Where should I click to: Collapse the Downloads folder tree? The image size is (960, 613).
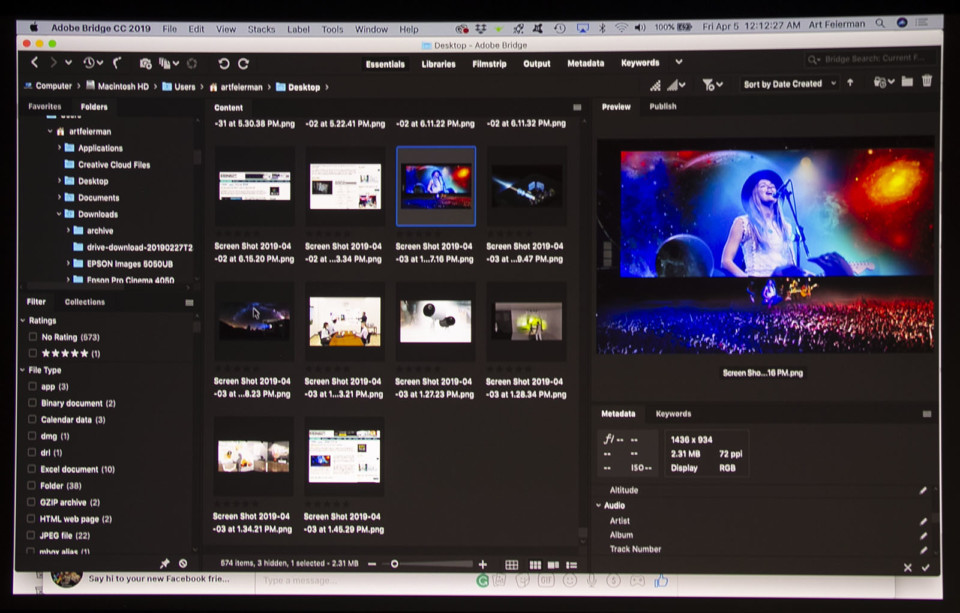pyautogui.click(x=59, y=214)
